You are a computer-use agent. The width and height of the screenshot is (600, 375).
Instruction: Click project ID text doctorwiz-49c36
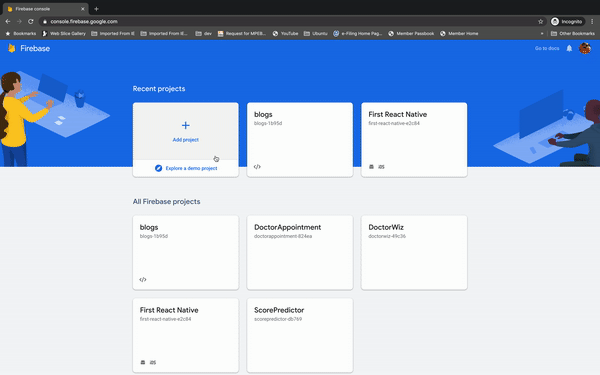(x=387, y=236)
